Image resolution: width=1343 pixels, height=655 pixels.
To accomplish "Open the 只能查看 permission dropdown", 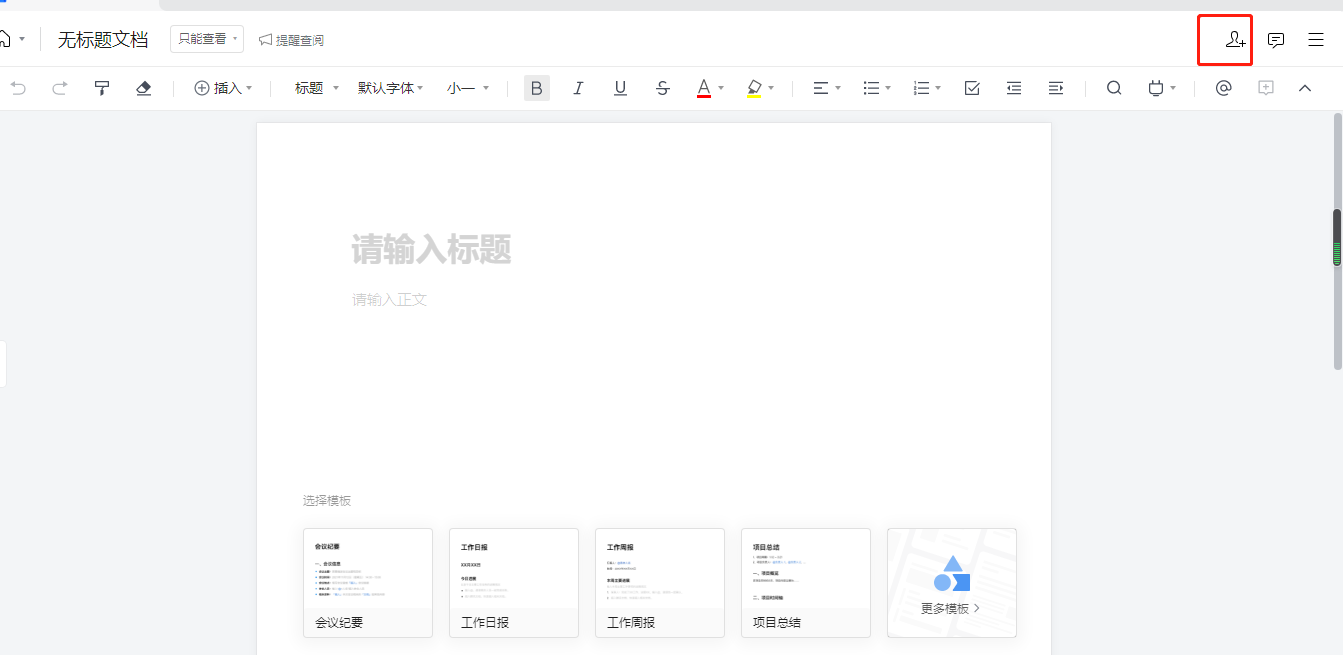I will click(207, 39).
